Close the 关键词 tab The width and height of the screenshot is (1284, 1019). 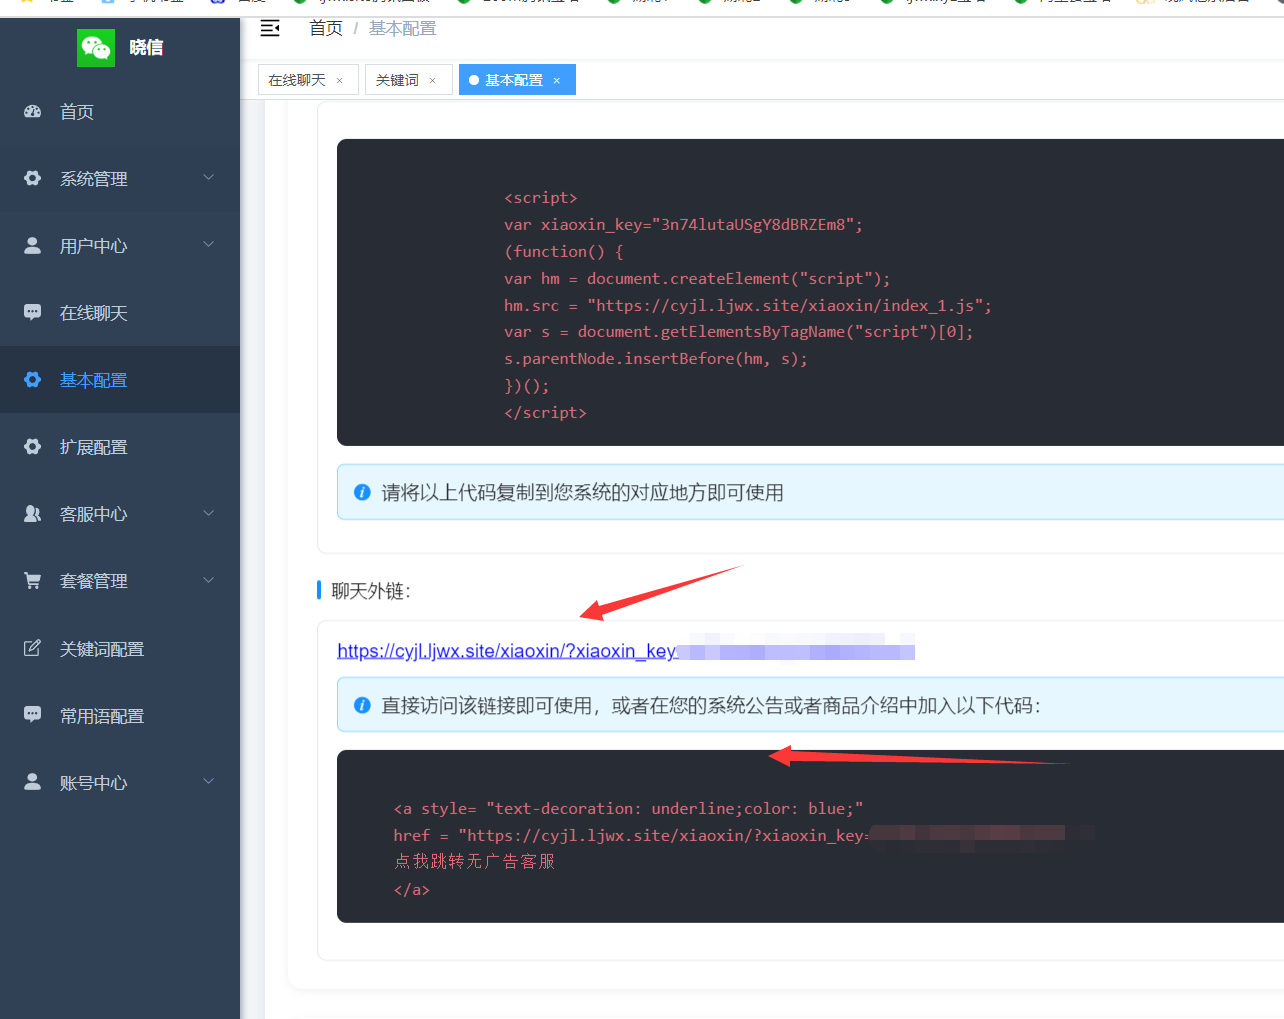click(x=433, y=81)
